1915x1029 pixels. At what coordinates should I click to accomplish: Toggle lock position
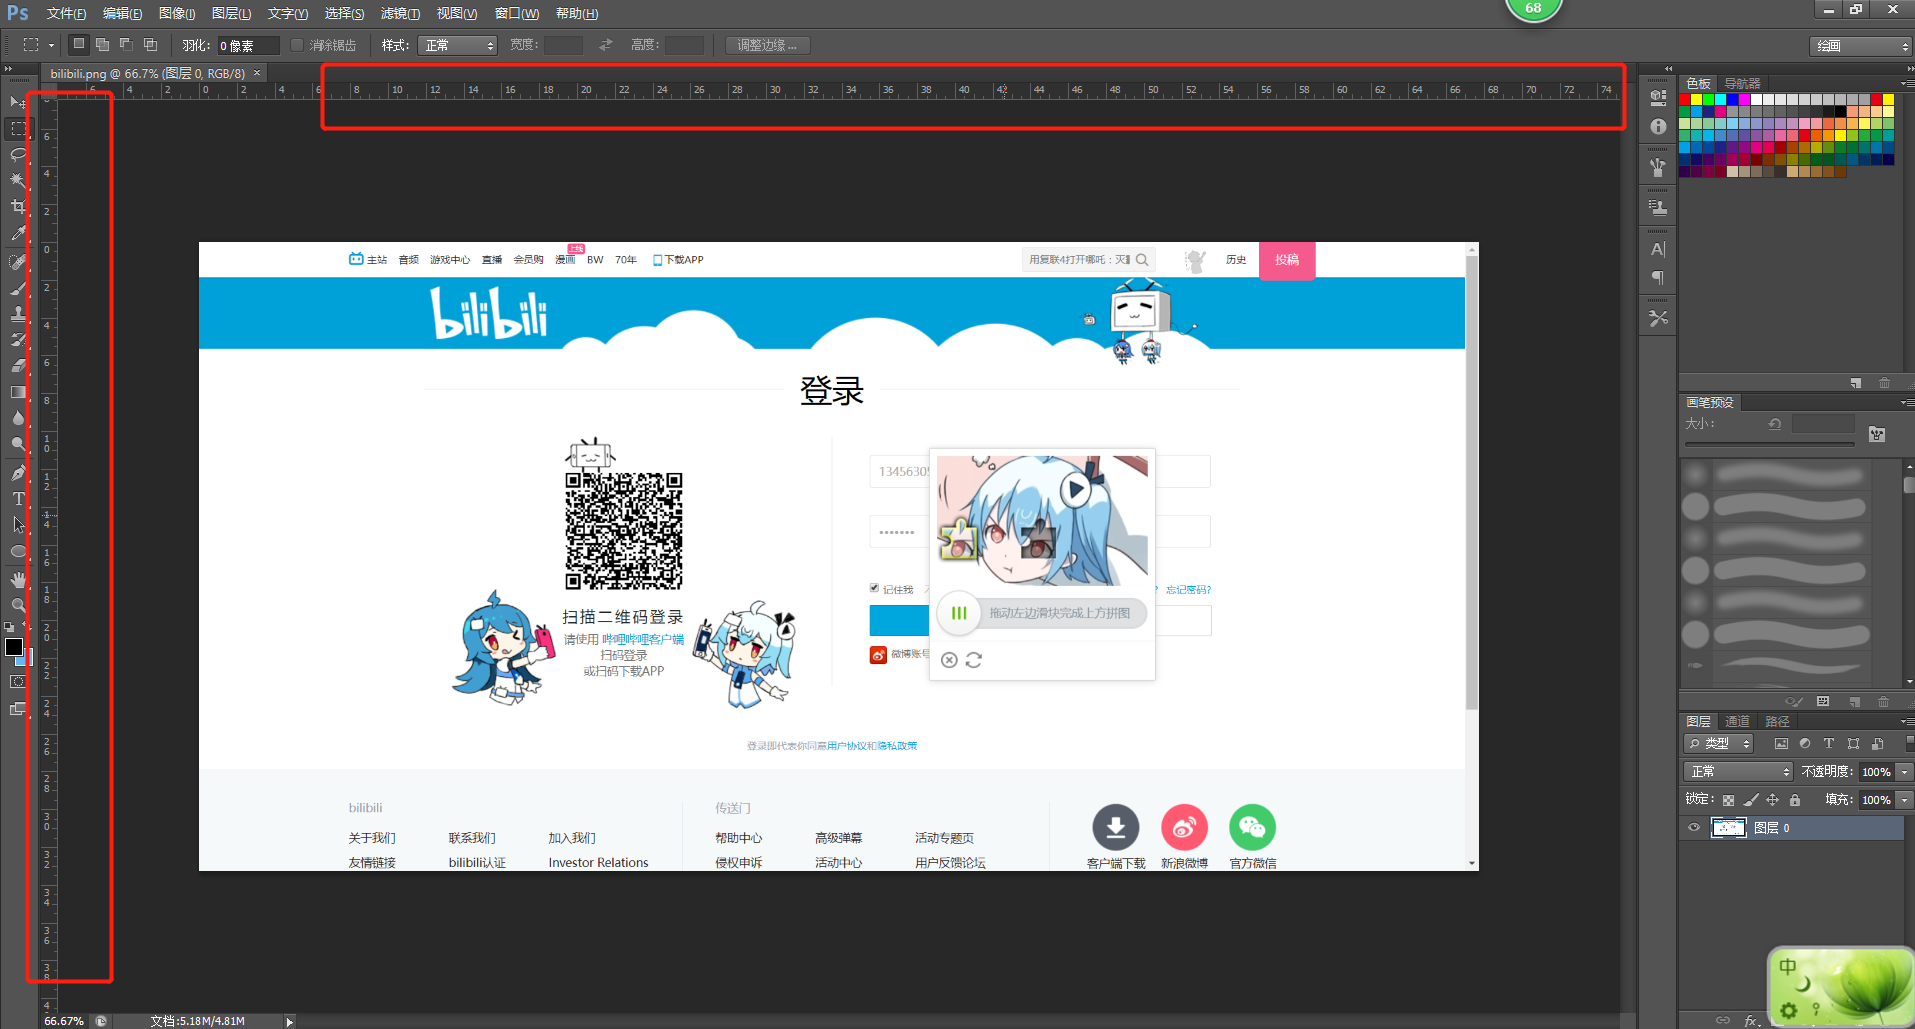click(x=1772, y=800)
